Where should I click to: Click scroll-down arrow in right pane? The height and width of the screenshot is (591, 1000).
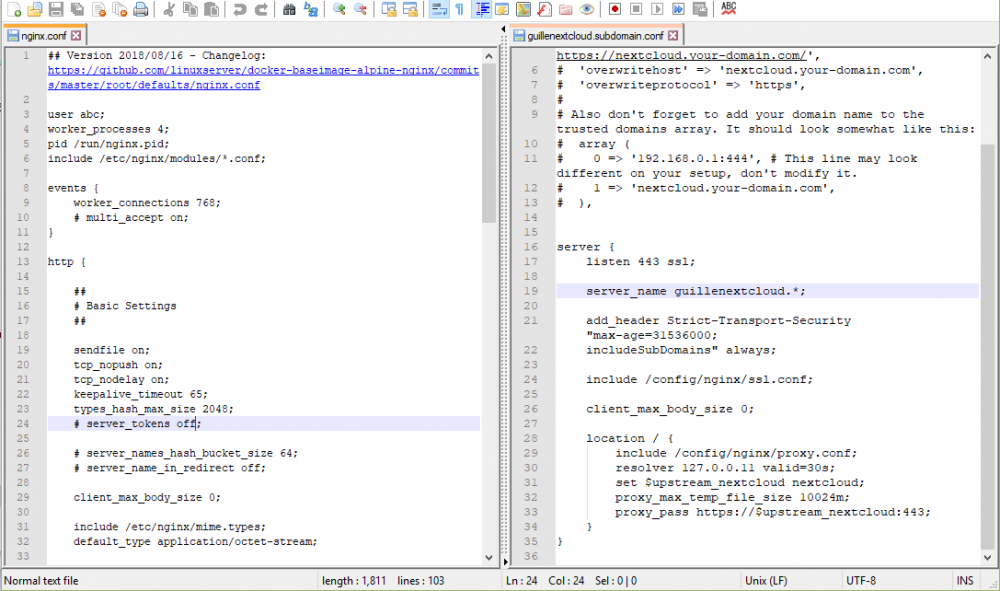[987, 557]
